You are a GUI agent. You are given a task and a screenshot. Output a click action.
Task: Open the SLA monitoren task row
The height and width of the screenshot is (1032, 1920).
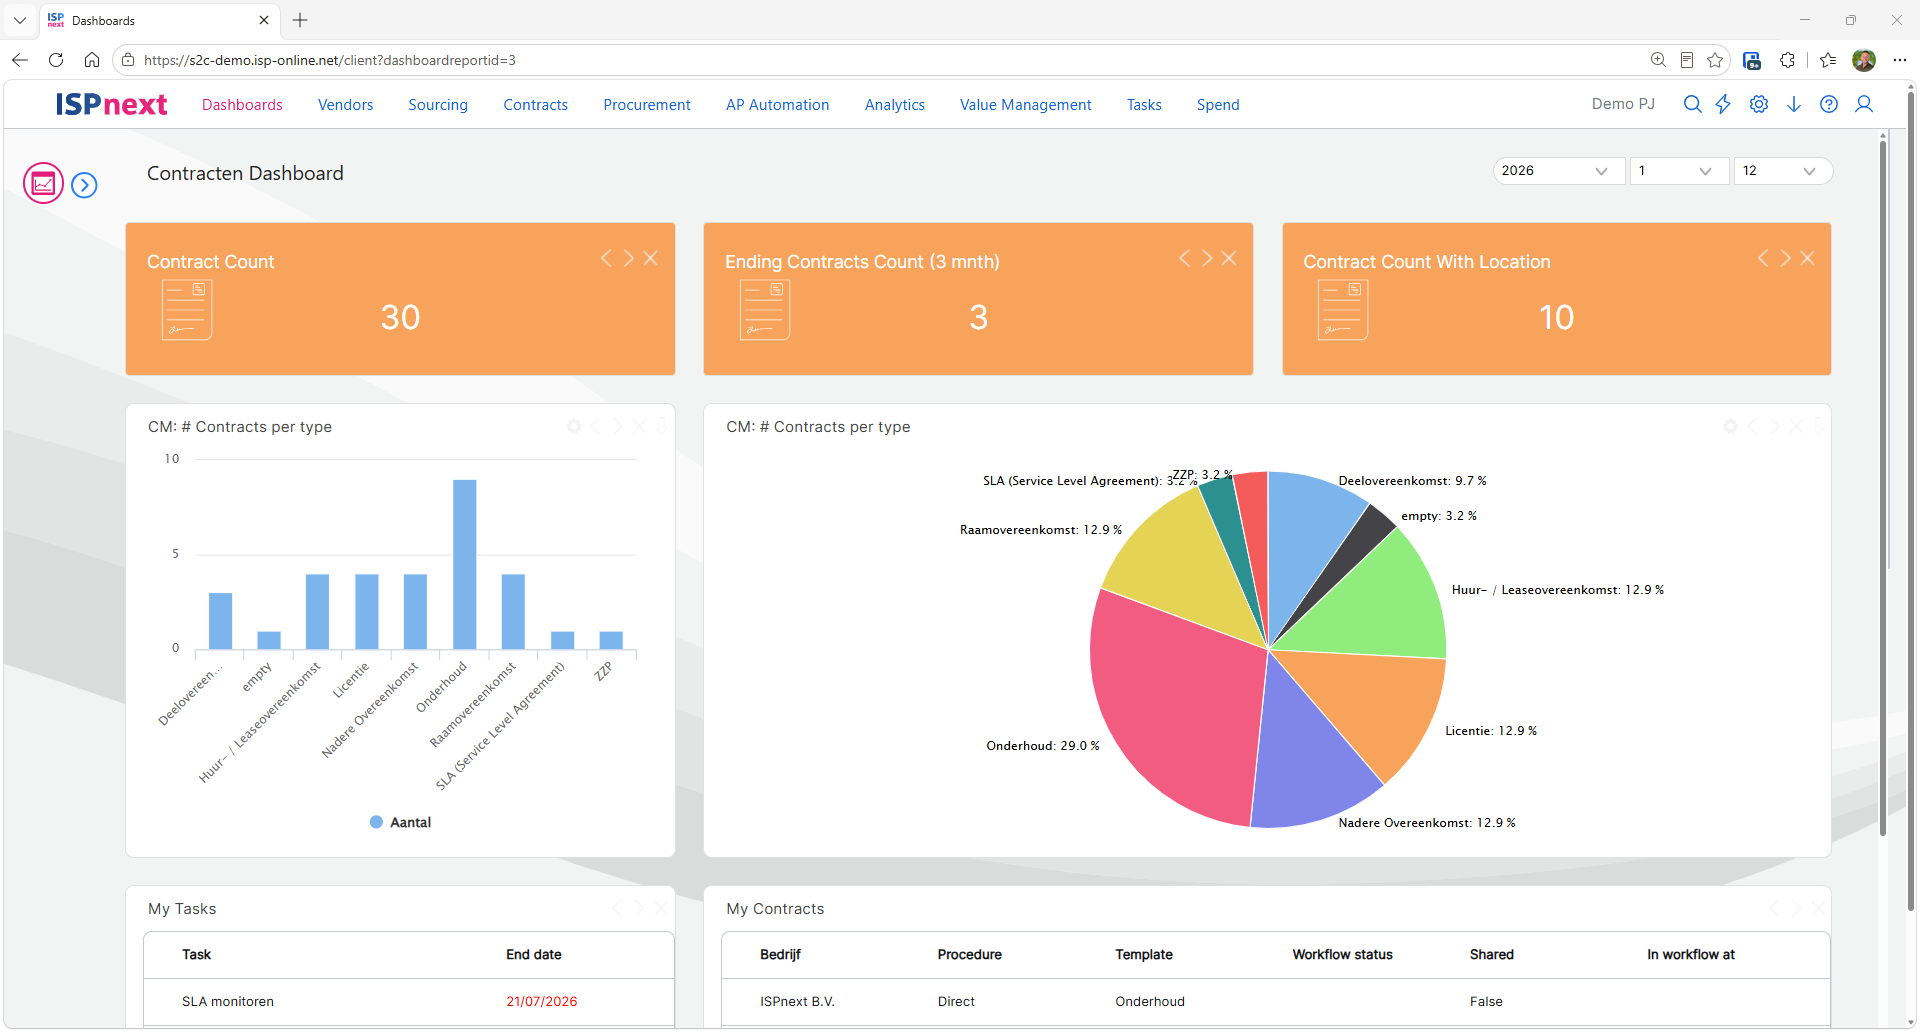click(x=408, y=1001)
